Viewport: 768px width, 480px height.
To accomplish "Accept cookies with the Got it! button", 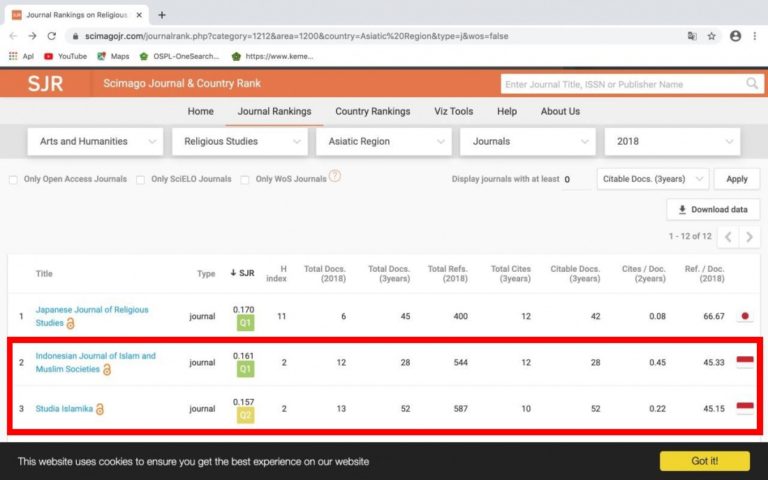I will [705, 461].
